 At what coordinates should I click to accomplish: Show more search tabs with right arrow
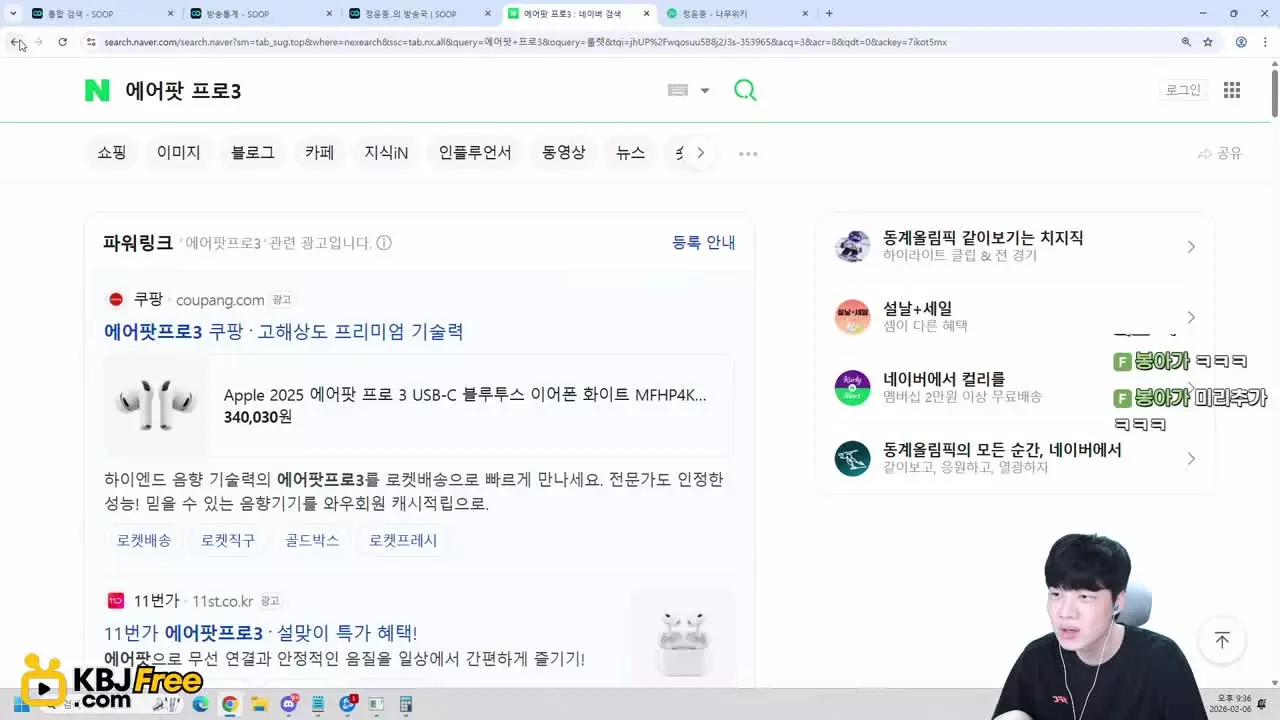tap(701, 153)
